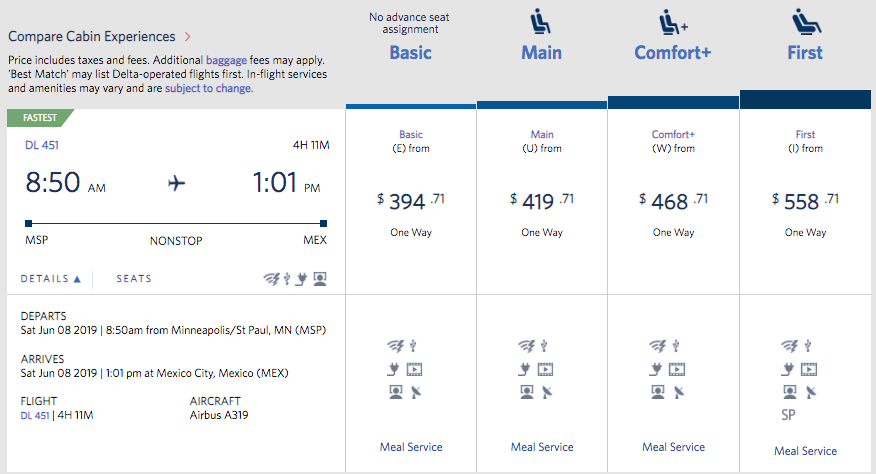Click Meal Service link under First
Image resolution: width=876 pixels, height=474 pixels.
click(805, 451)
